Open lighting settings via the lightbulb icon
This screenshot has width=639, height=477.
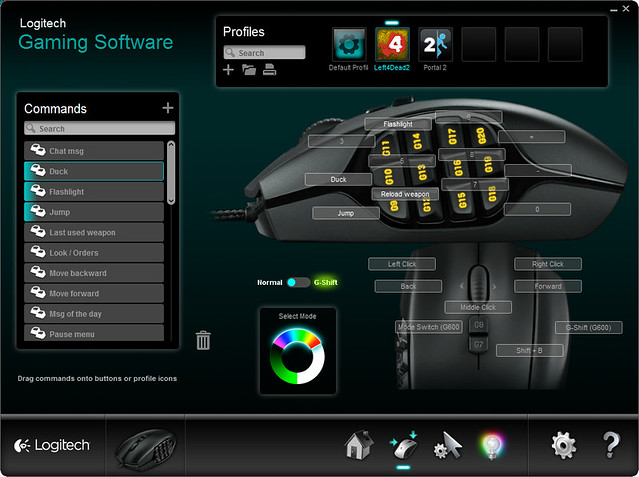point(491,446)
